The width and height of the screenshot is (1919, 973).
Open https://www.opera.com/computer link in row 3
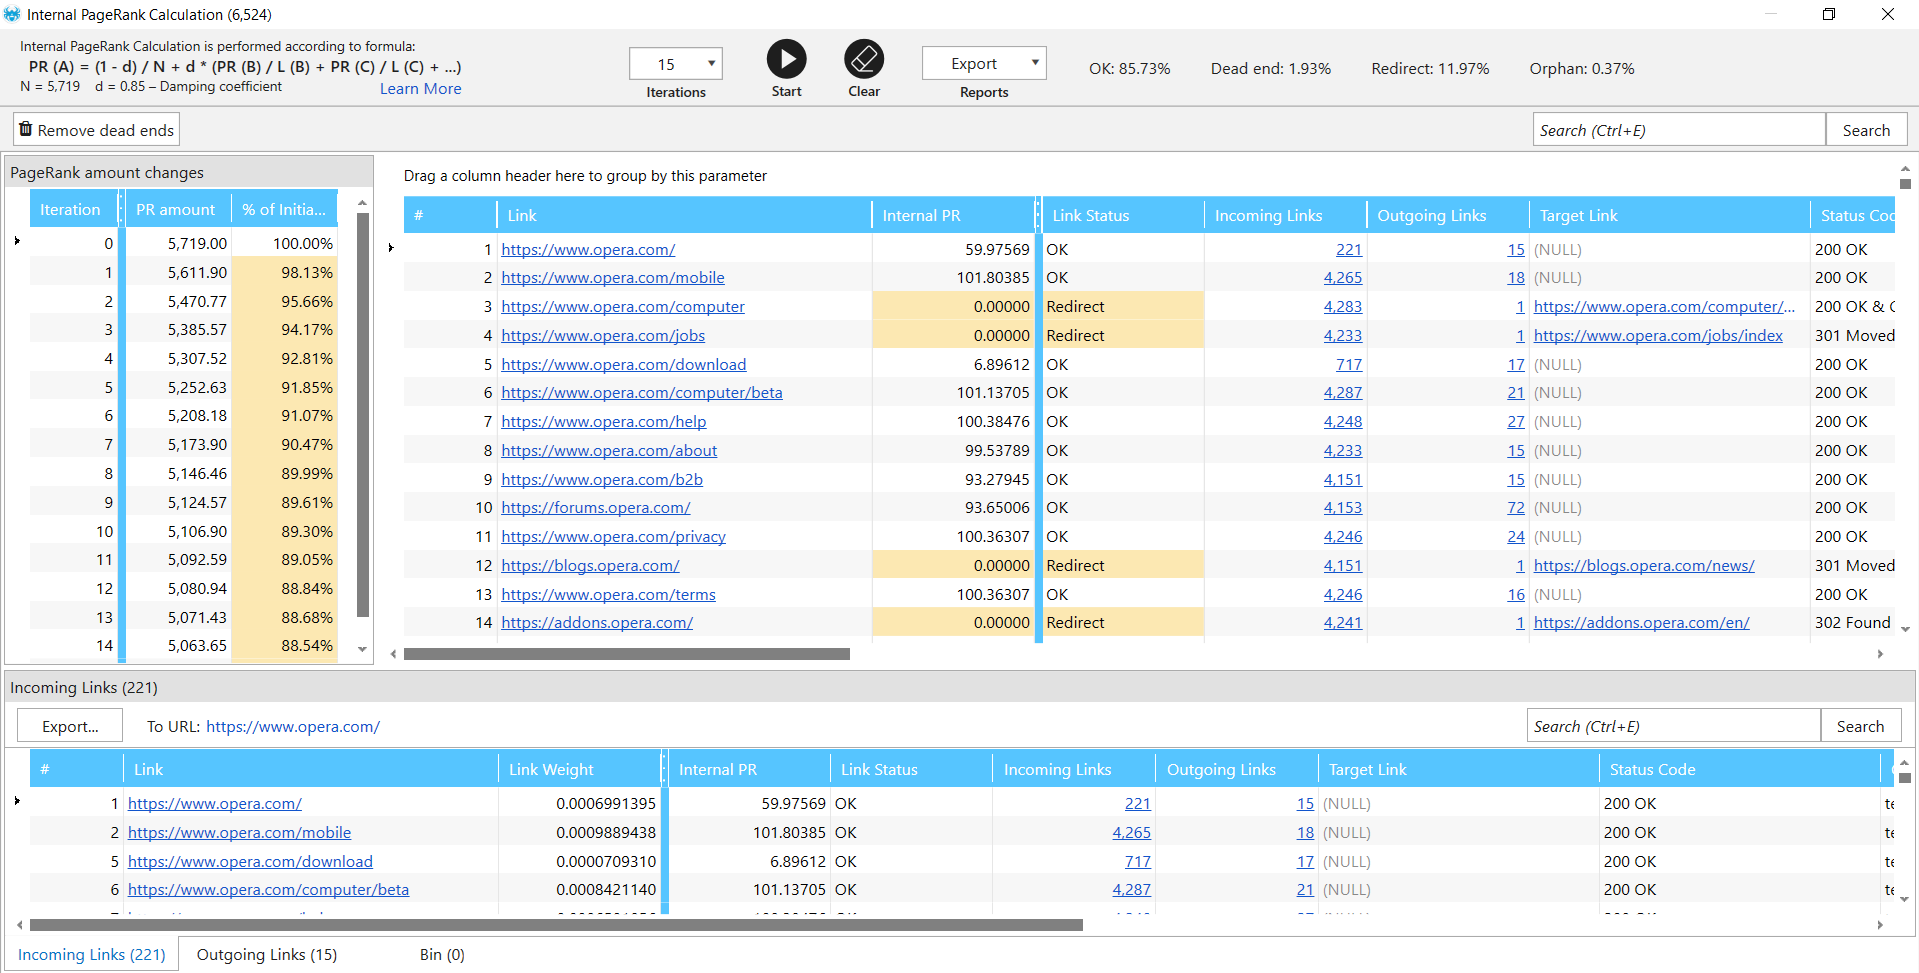(x=623, y=307)
